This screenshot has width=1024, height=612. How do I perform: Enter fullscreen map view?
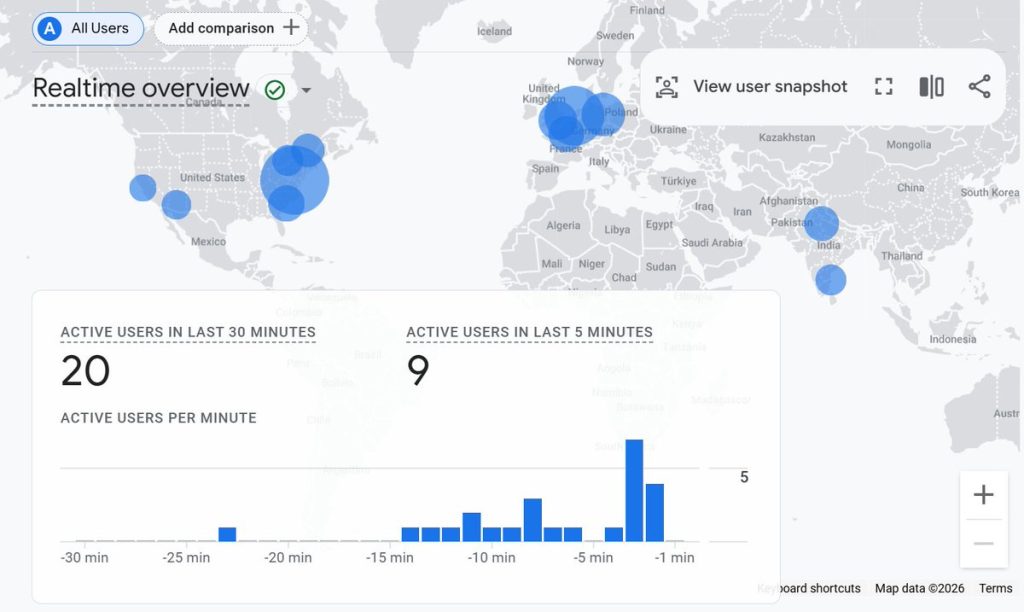tap(883, 87)
